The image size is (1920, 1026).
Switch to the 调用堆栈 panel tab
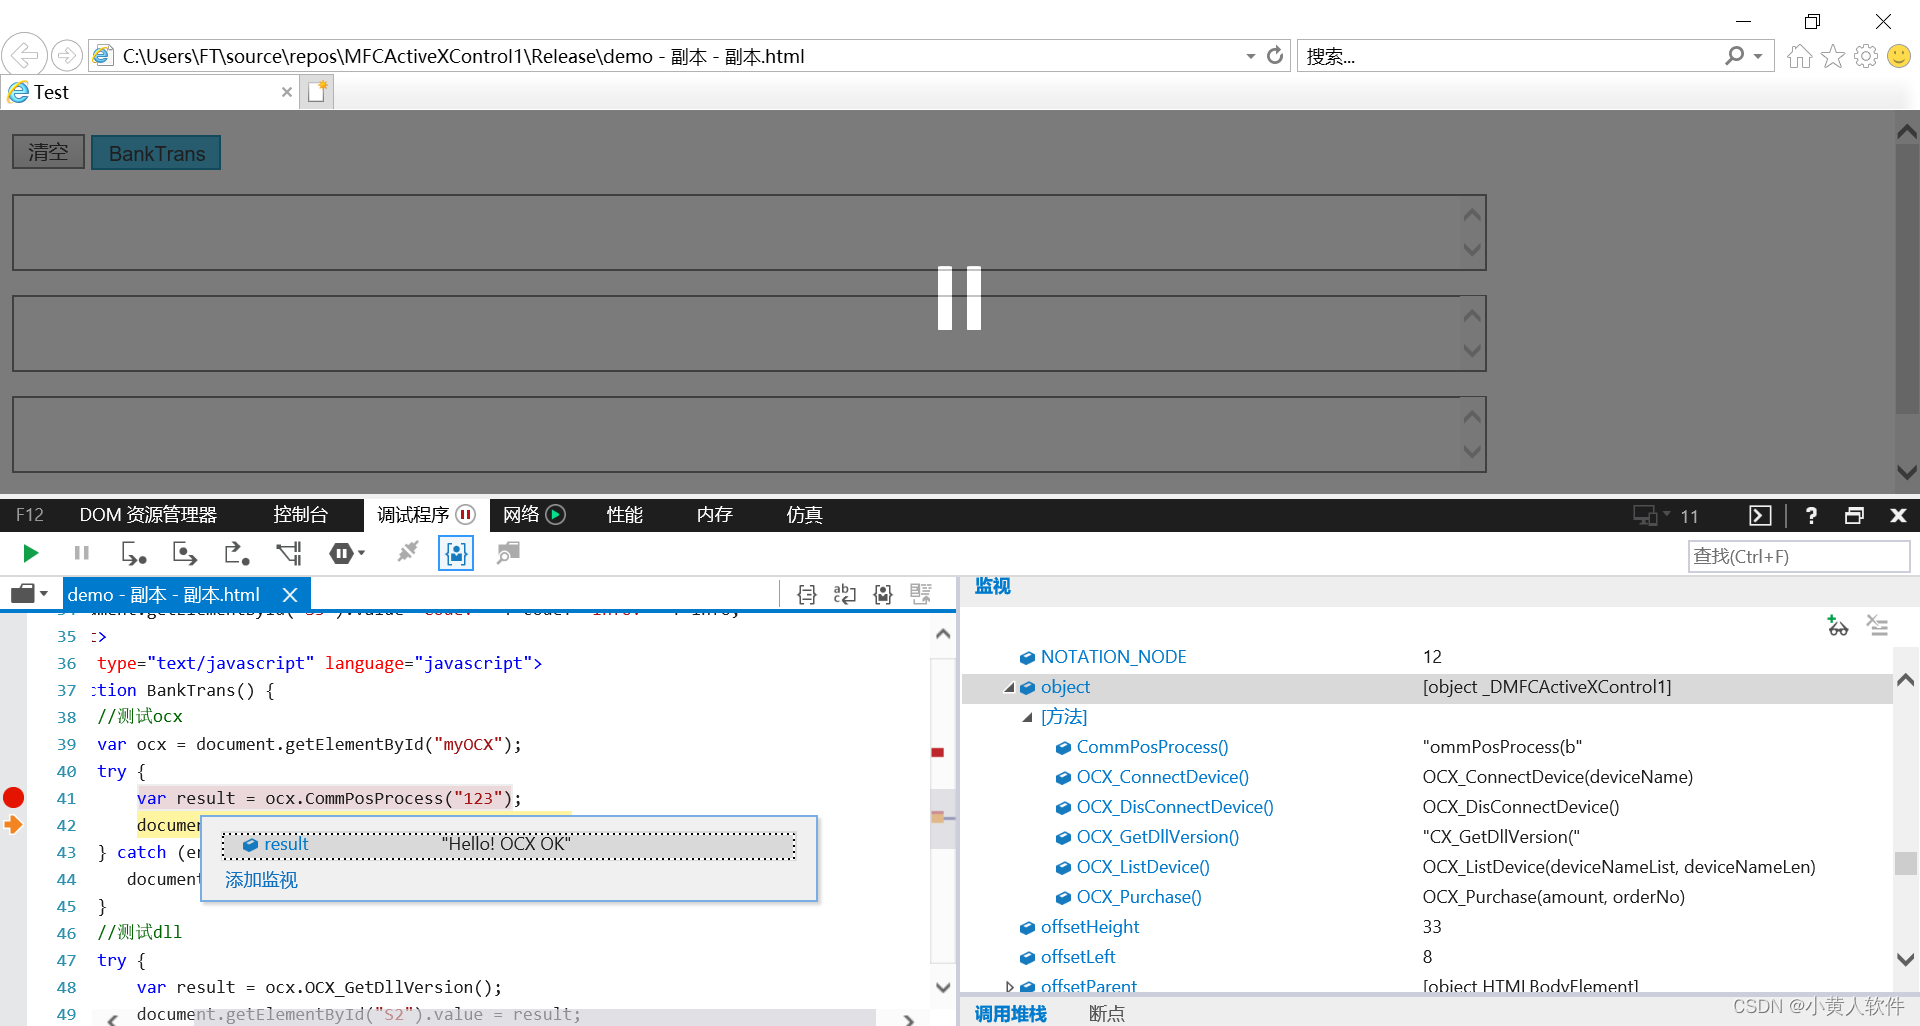pos(1010,1013)
